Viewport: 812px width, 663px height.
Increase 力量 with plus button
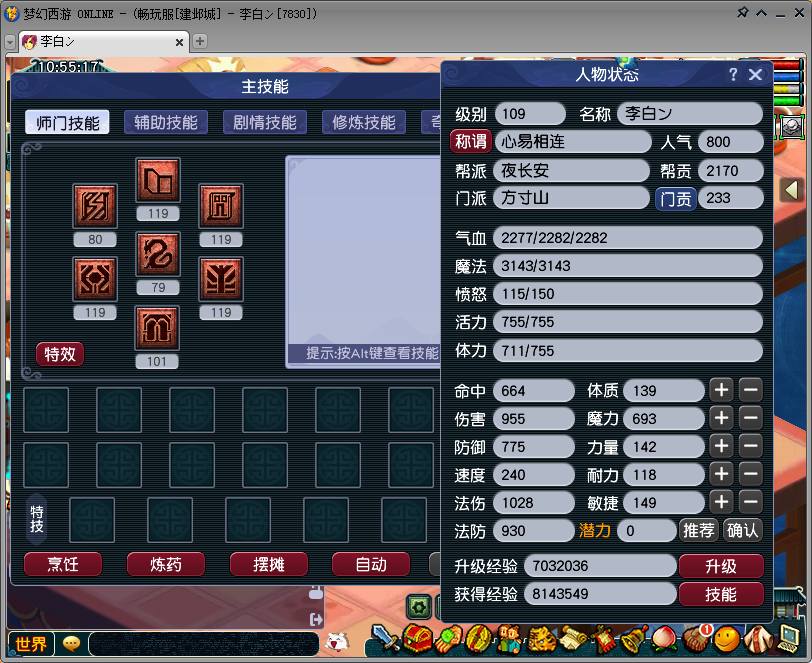tap(721, 446)
